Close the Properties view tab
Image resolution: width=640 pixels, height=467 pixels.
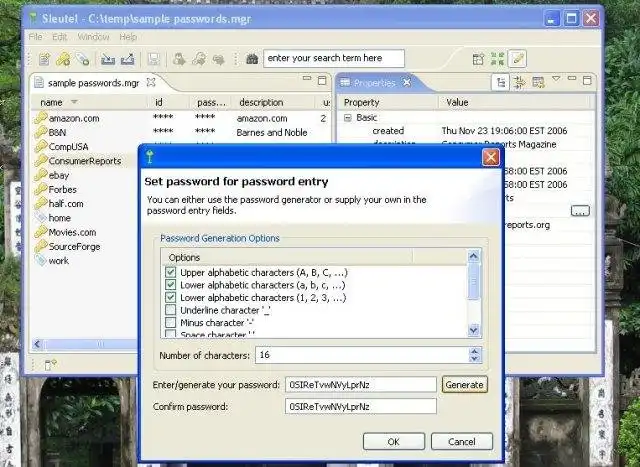(407, 82)
